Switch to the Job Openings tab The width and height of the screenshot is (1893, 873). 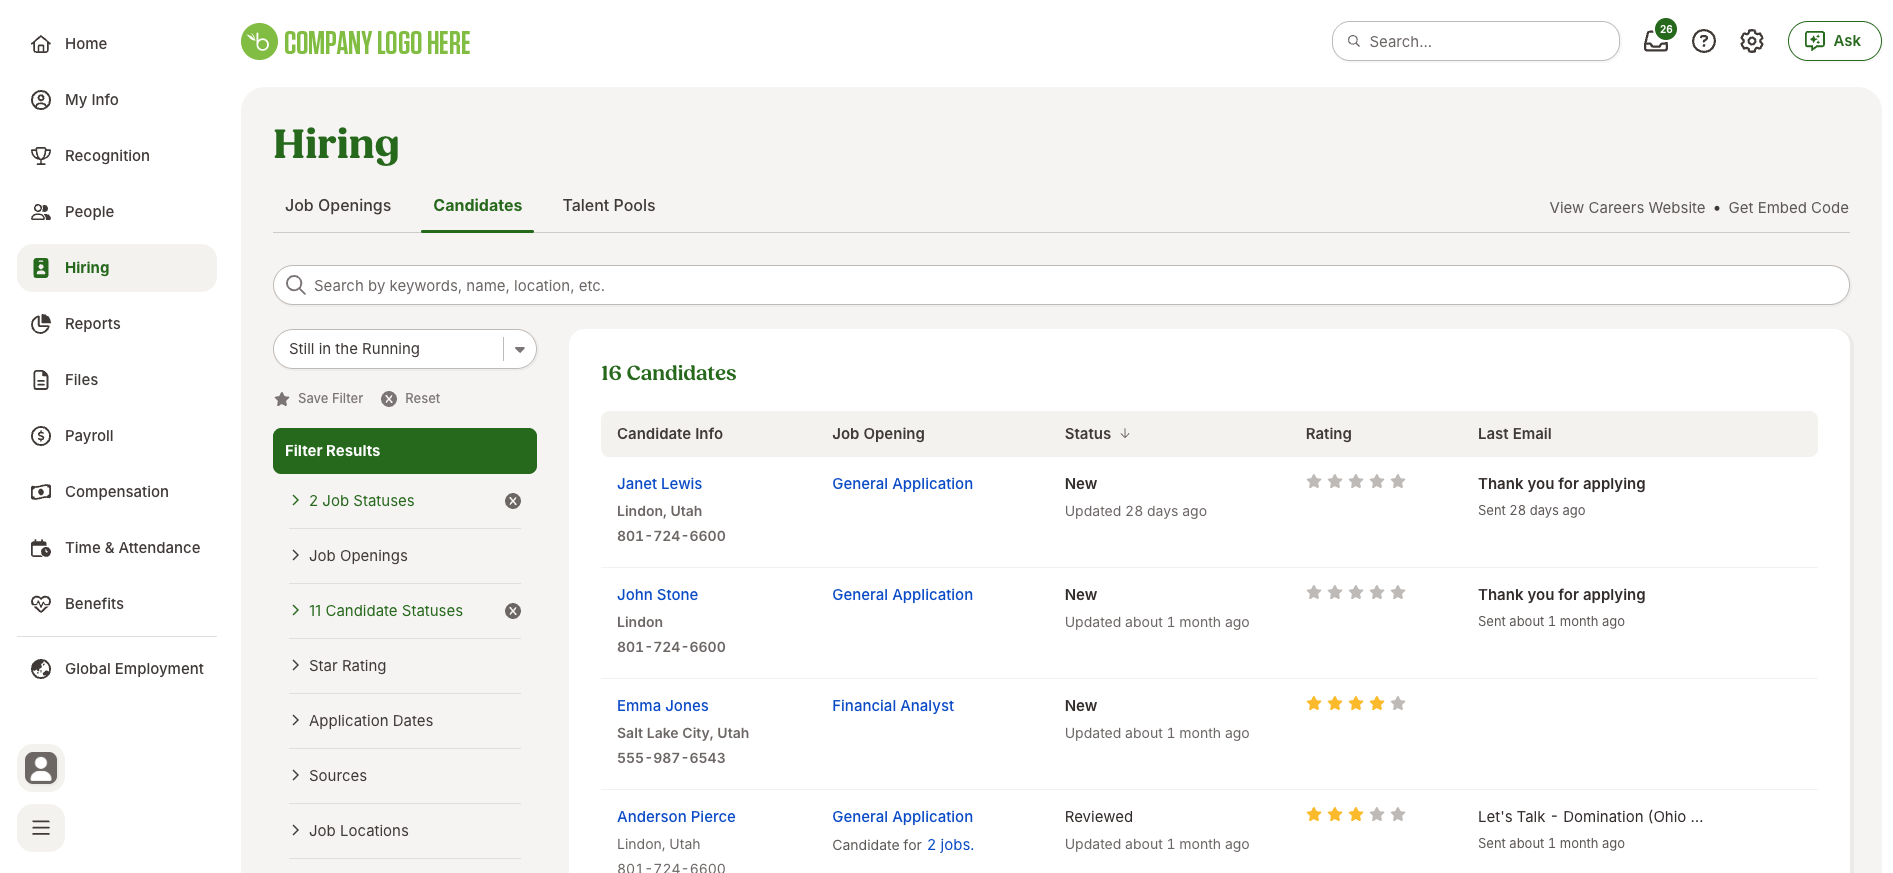(338, 206)
